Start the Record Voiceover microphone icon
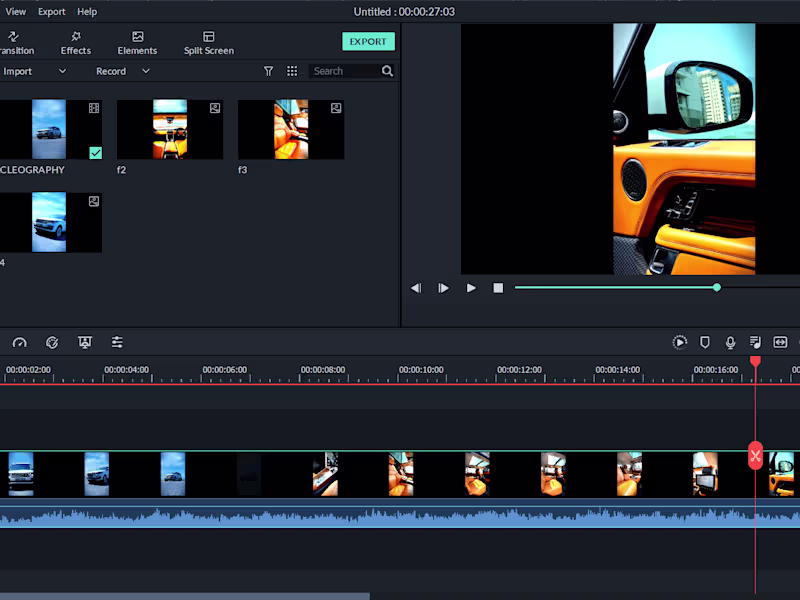 [731, 342]
